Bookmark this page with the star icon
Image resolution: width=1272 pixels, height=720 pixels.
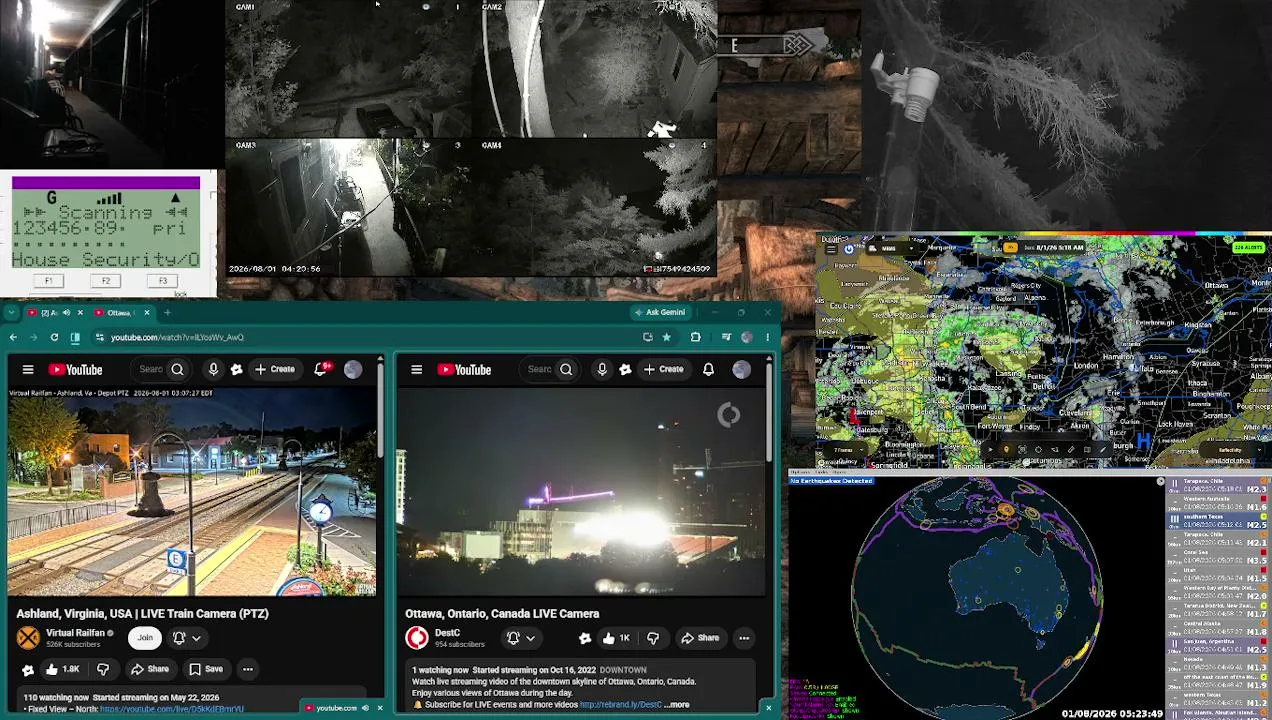coord(666,337)
